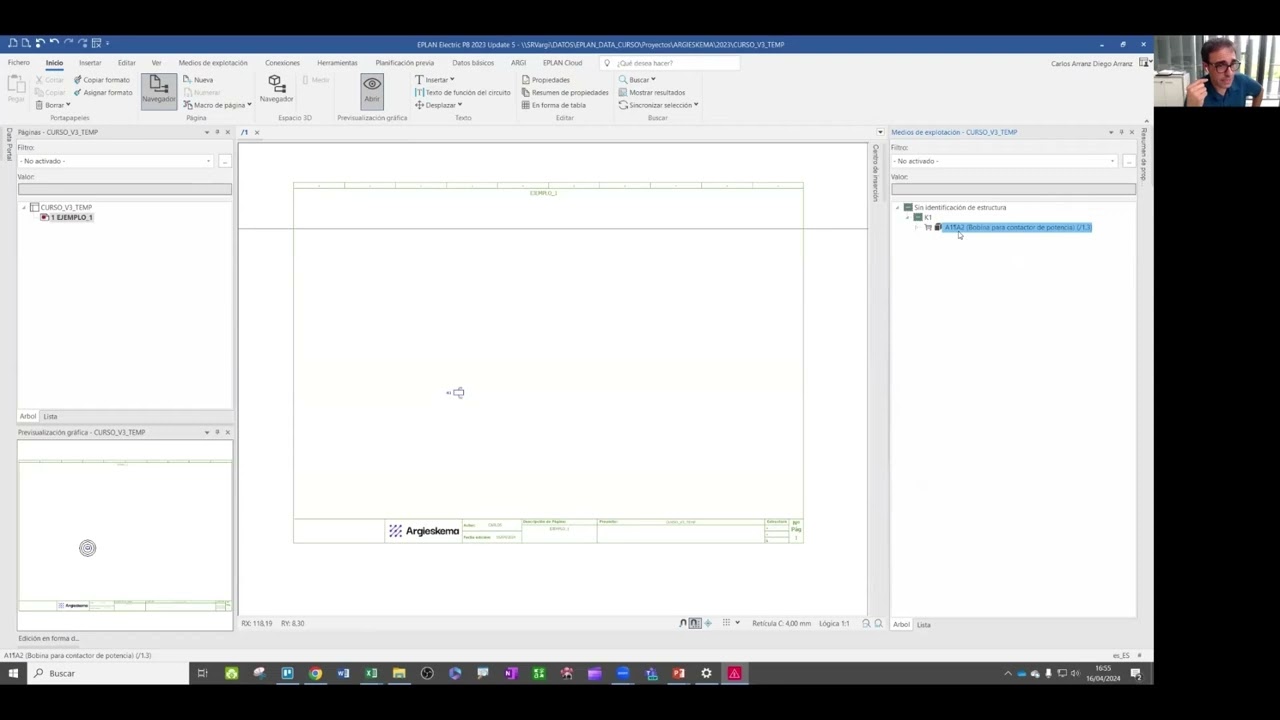Click Asignar formato in the ribbon

pos(102,93)
